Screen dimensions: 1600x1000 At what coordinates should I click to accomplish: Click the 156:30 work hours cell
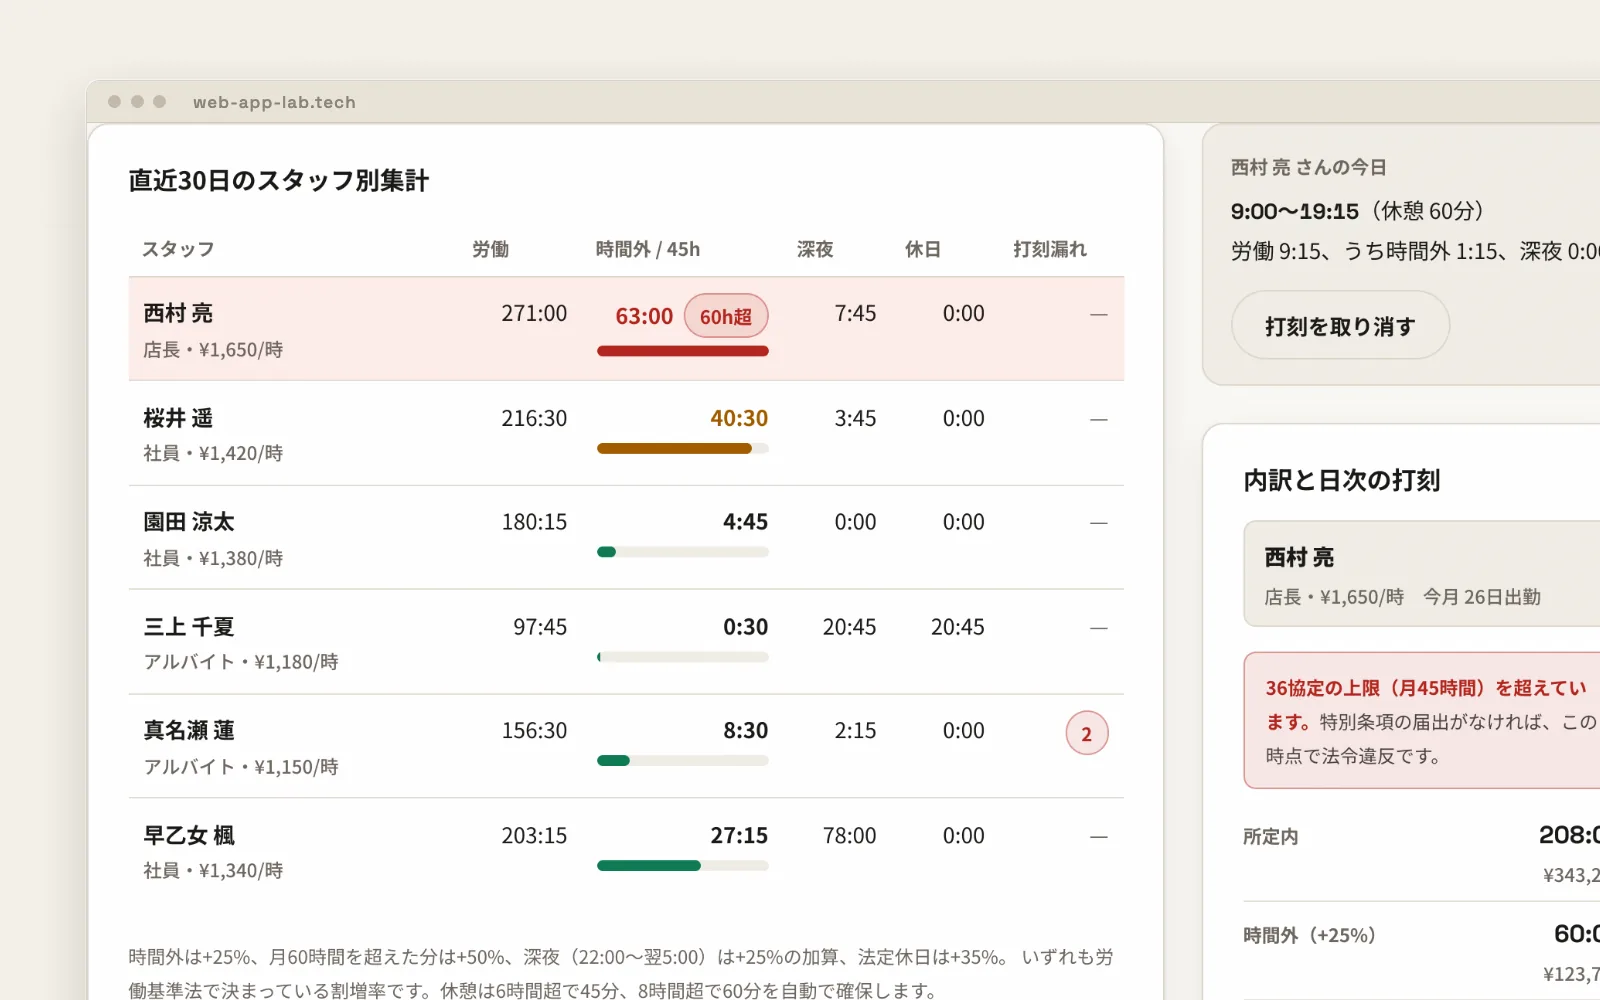point(534,731)
